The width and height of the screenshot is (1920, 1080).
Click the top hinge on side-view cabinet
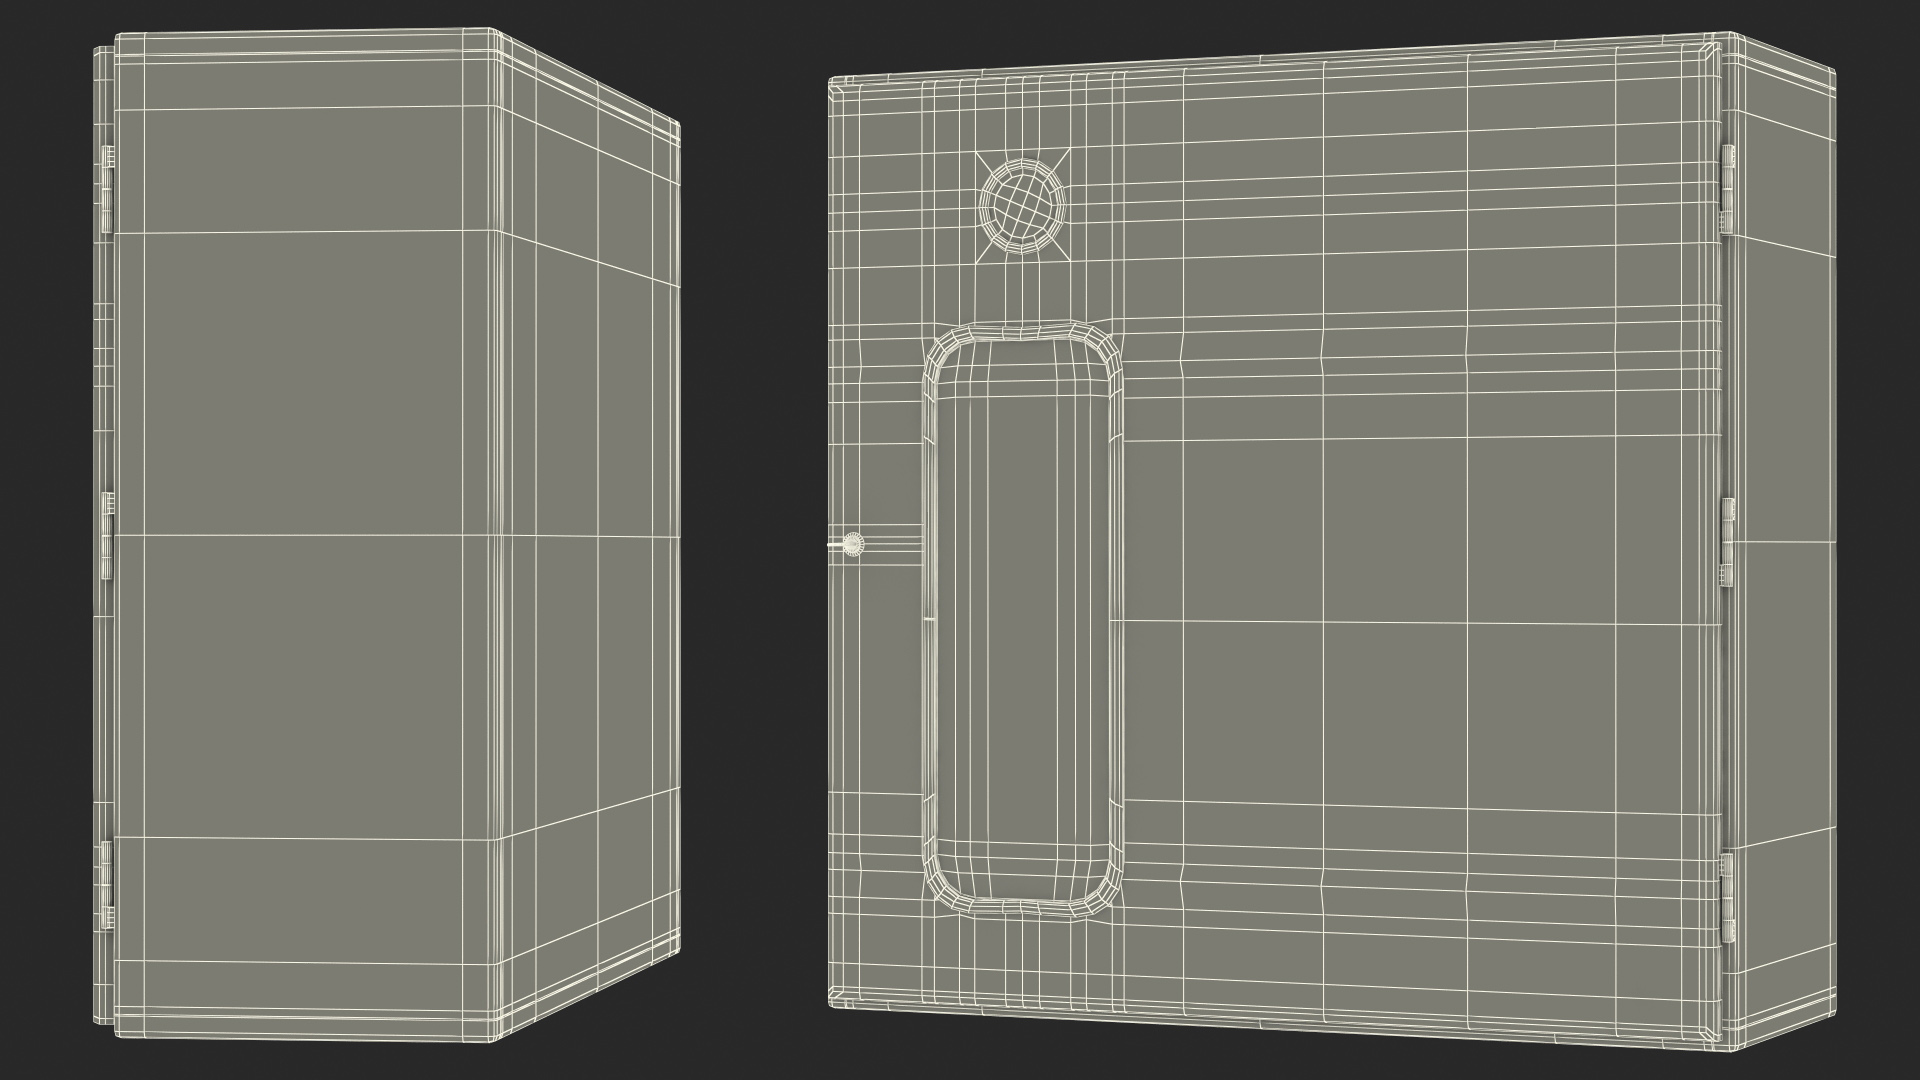click(107, 191)
